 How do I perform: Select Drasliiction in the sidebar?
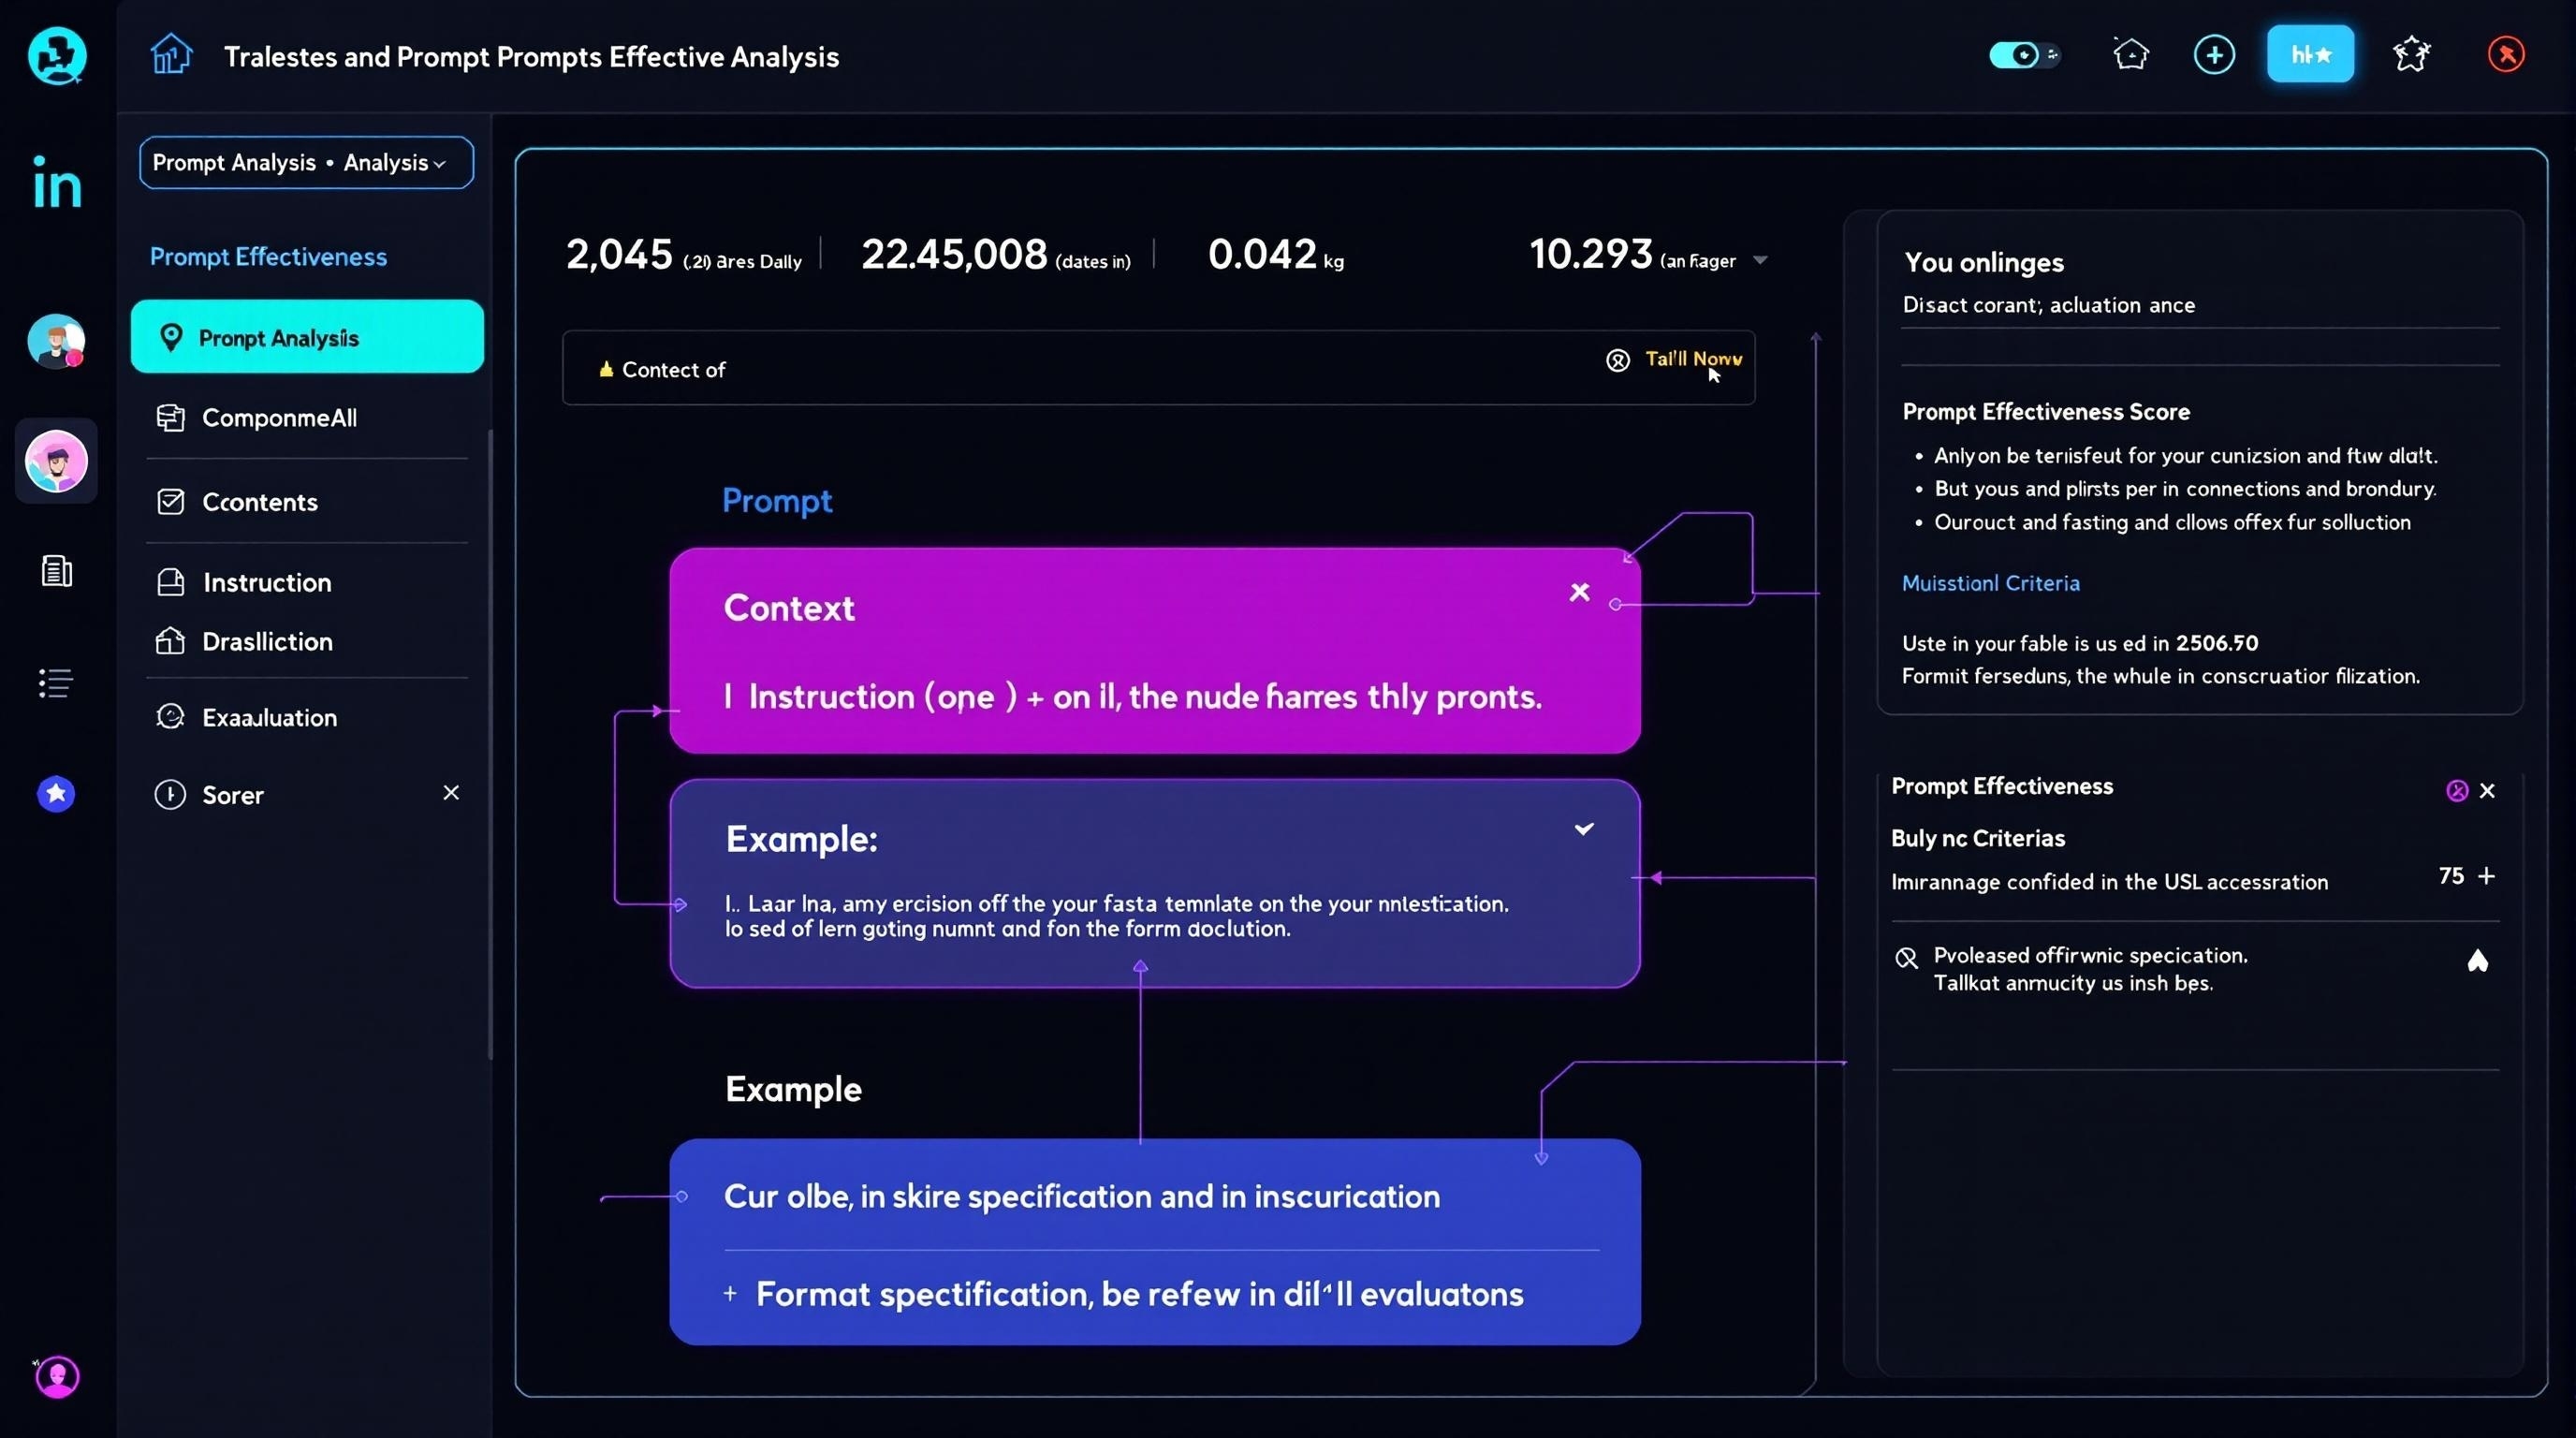click(307, 641)
